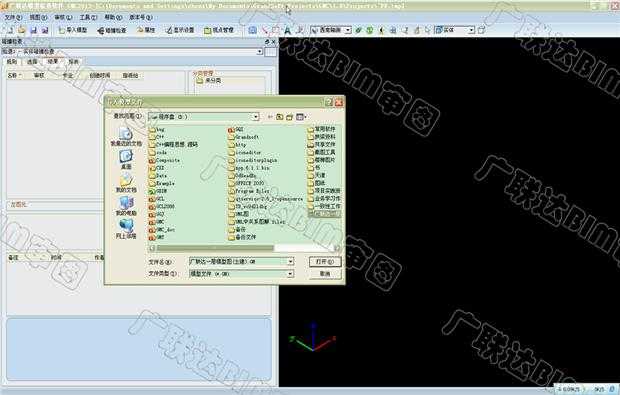Select the red line markup tool
The width and height of the screenshot is (620, 395).
265,30
